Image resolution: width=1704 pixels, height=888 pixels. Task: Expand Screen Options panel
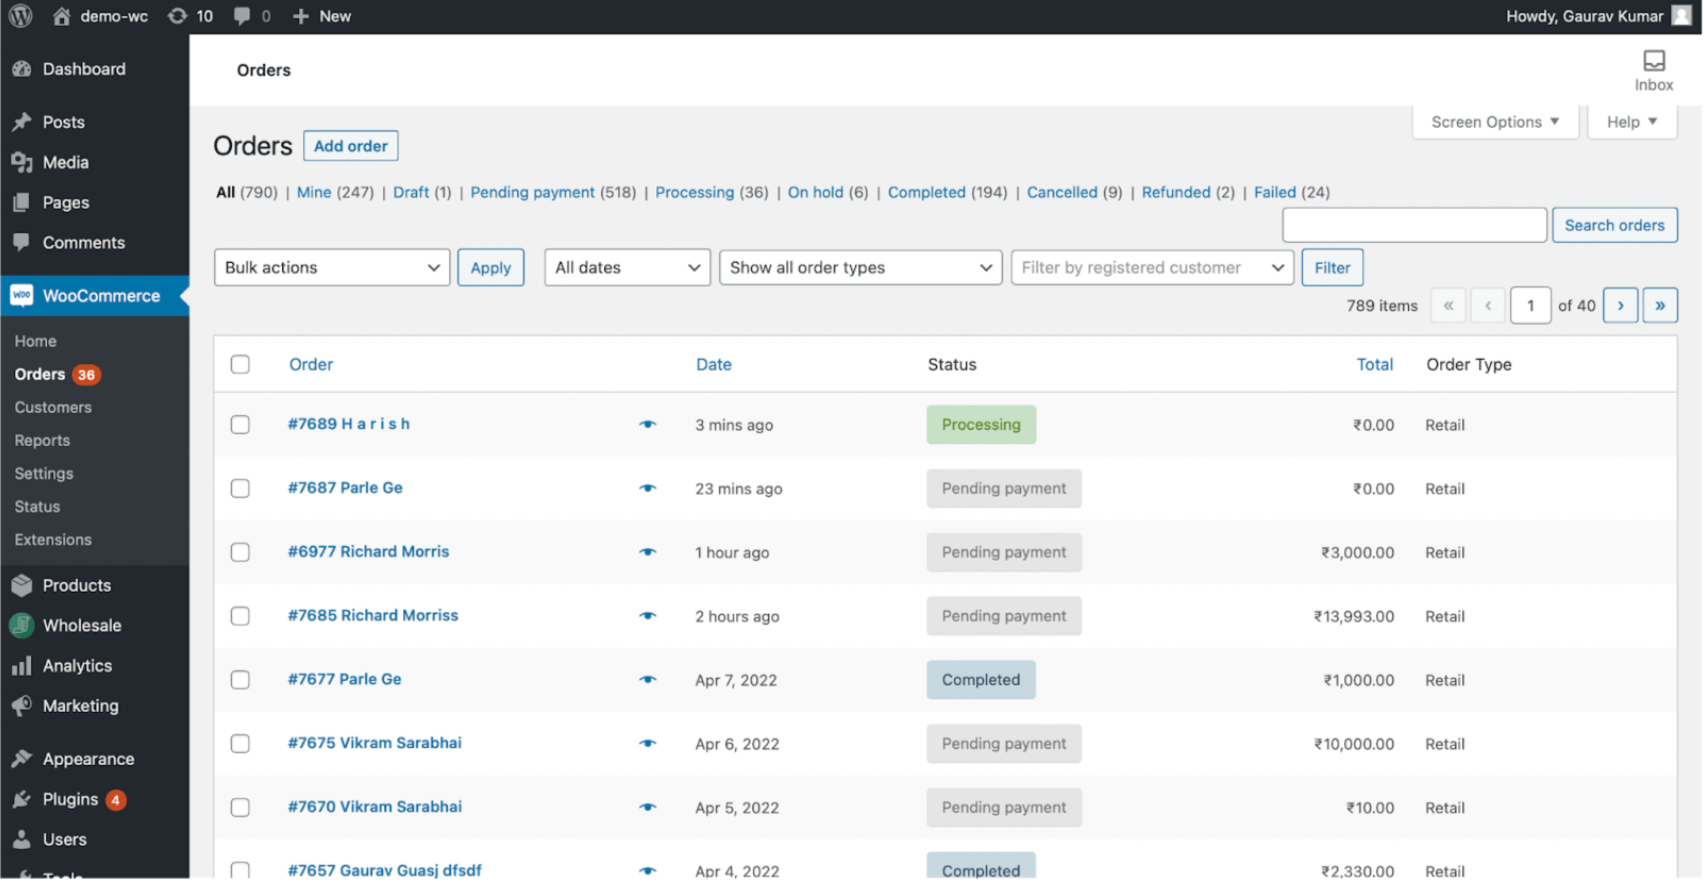1495,122
